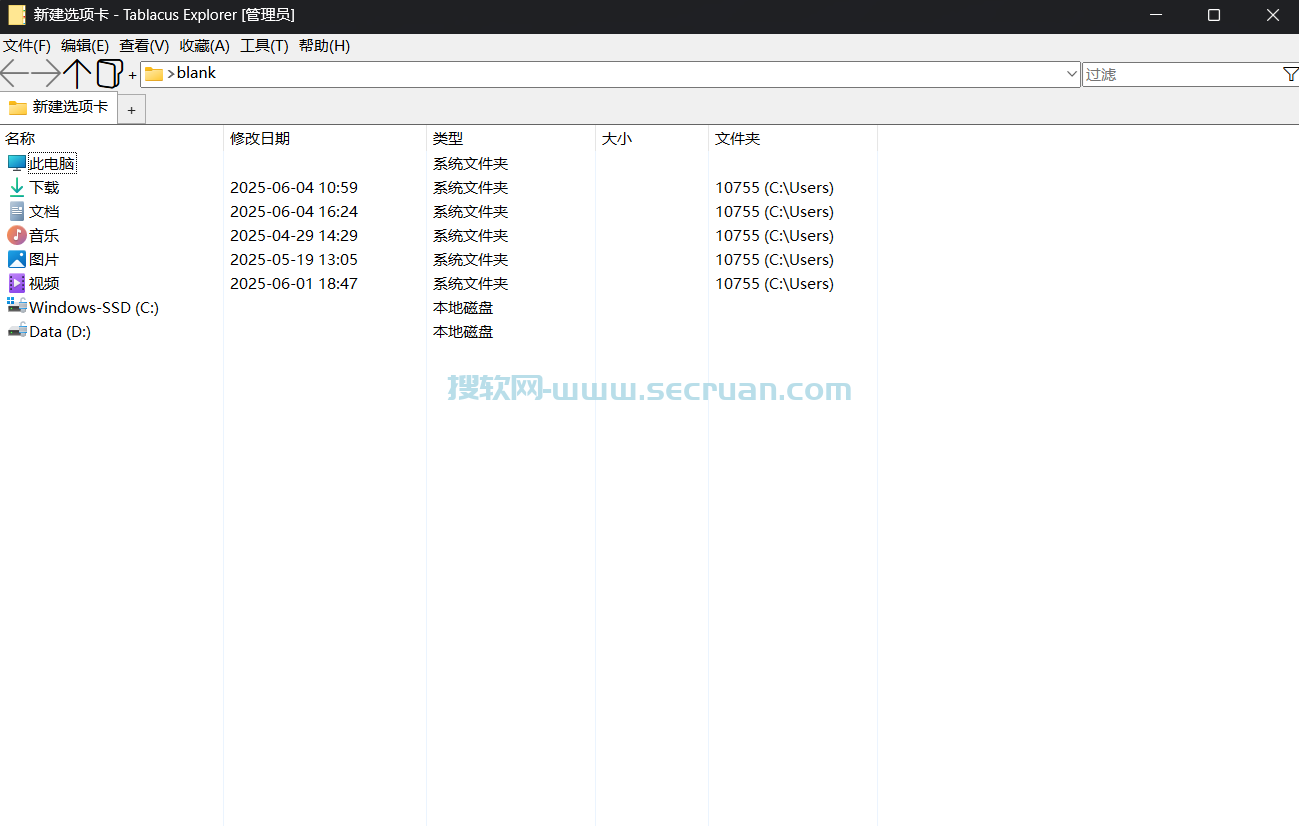Viewport: 1299px width, 826px height.
Task: Navigate up with the up arrow
Action: (77, 73)
